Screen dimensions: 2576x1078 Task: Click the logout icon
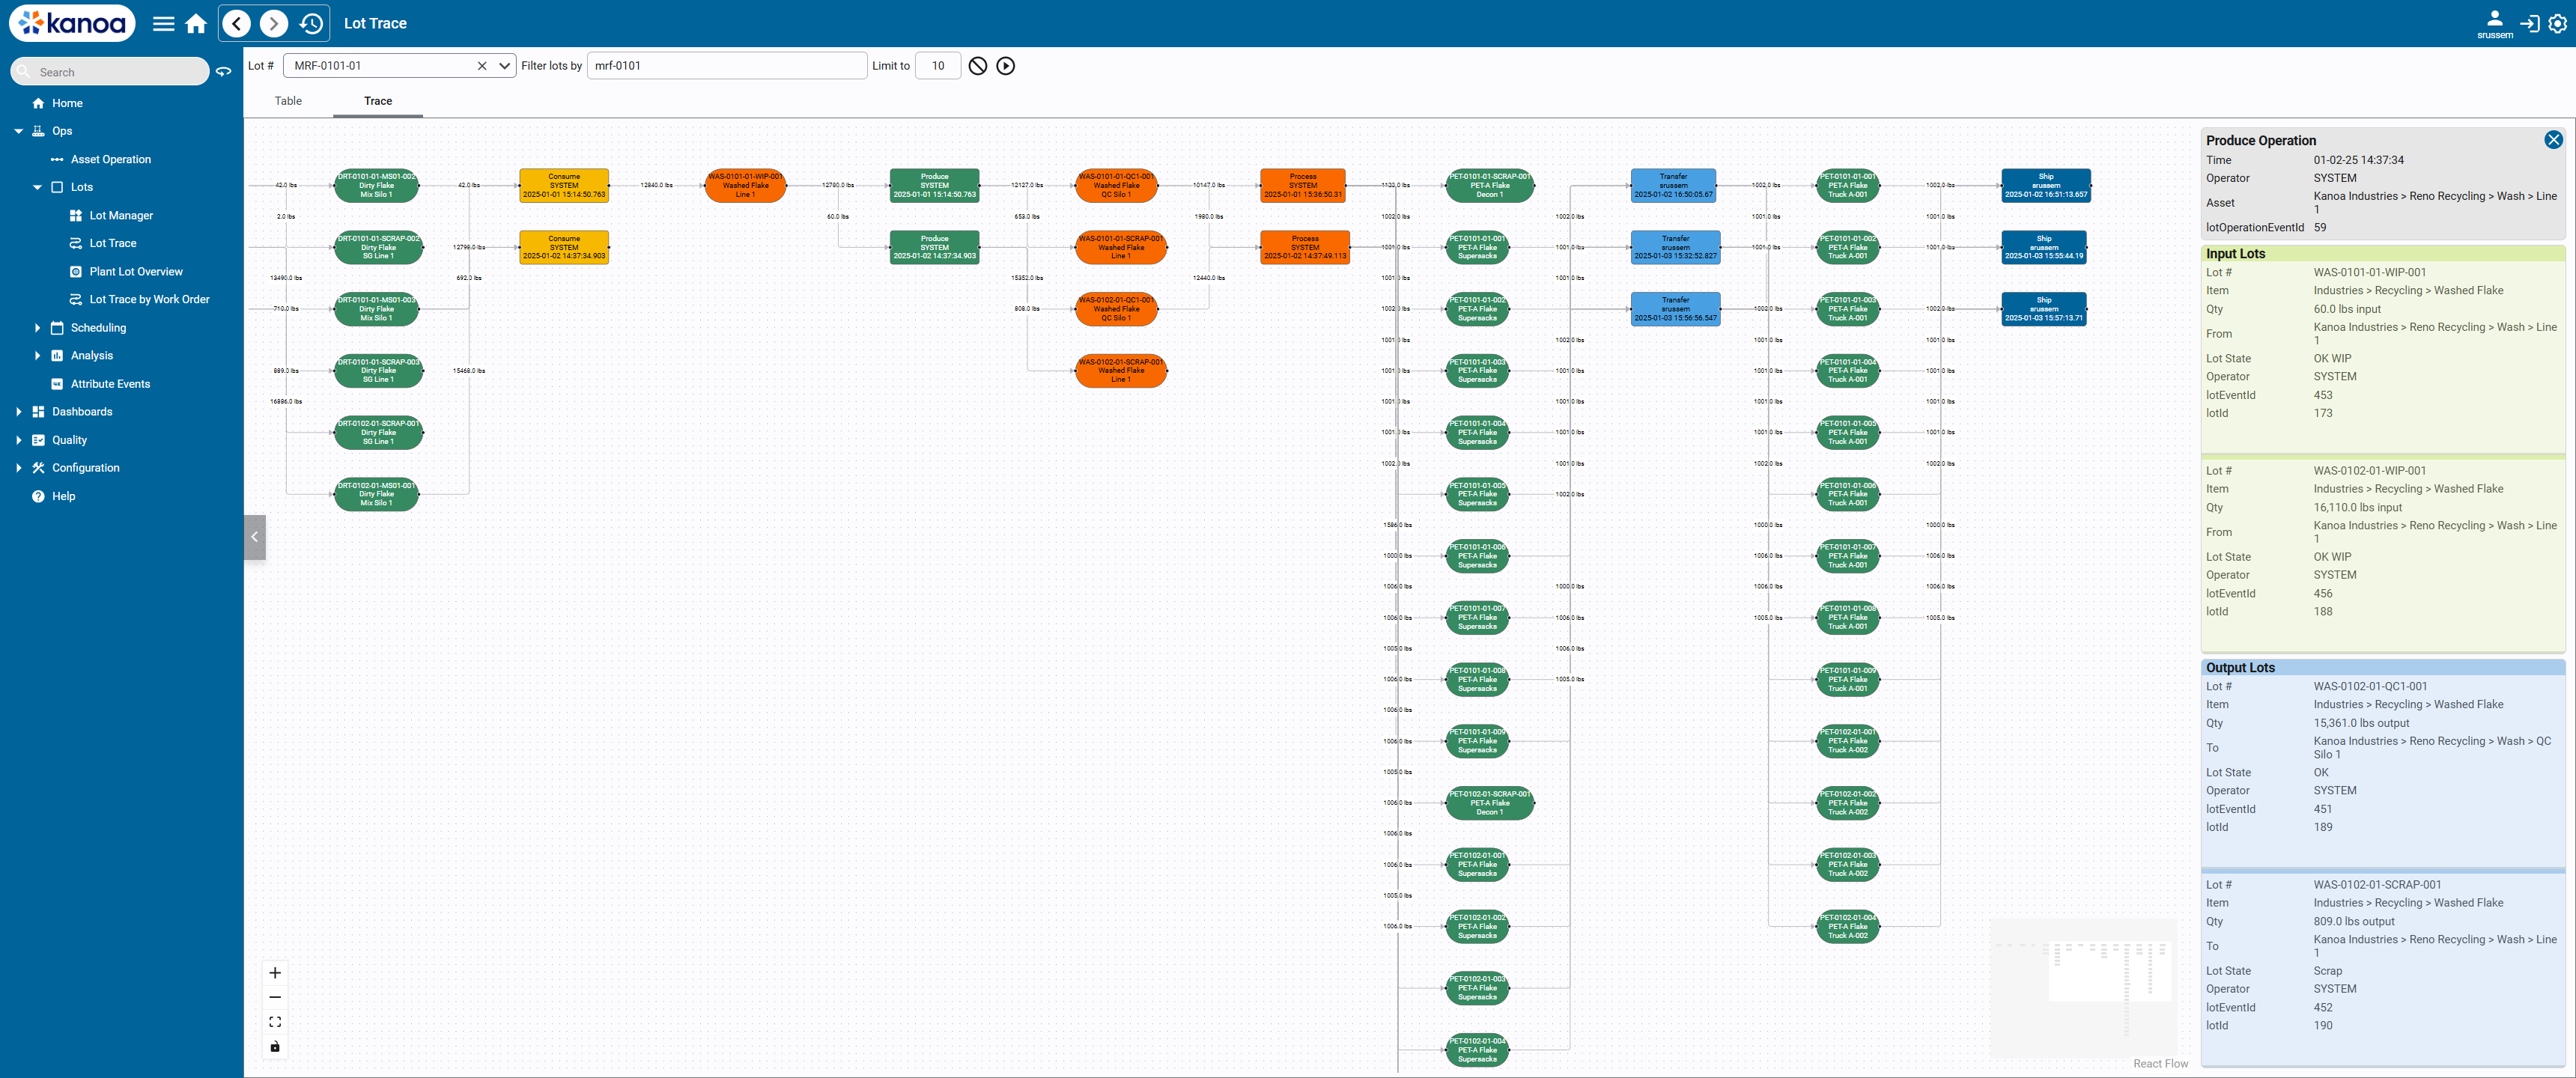point(2529,24)
